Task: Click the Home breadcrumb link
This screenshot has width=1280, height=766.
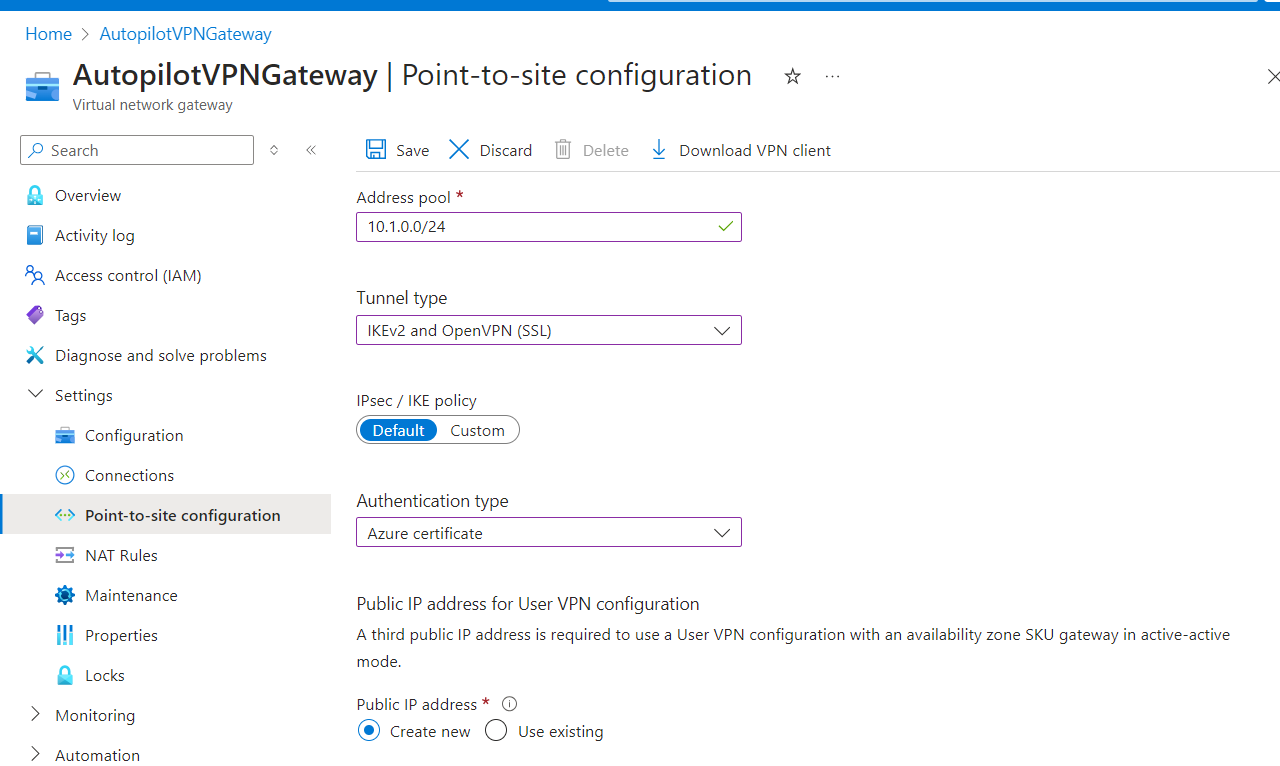Action: [48, 34]
